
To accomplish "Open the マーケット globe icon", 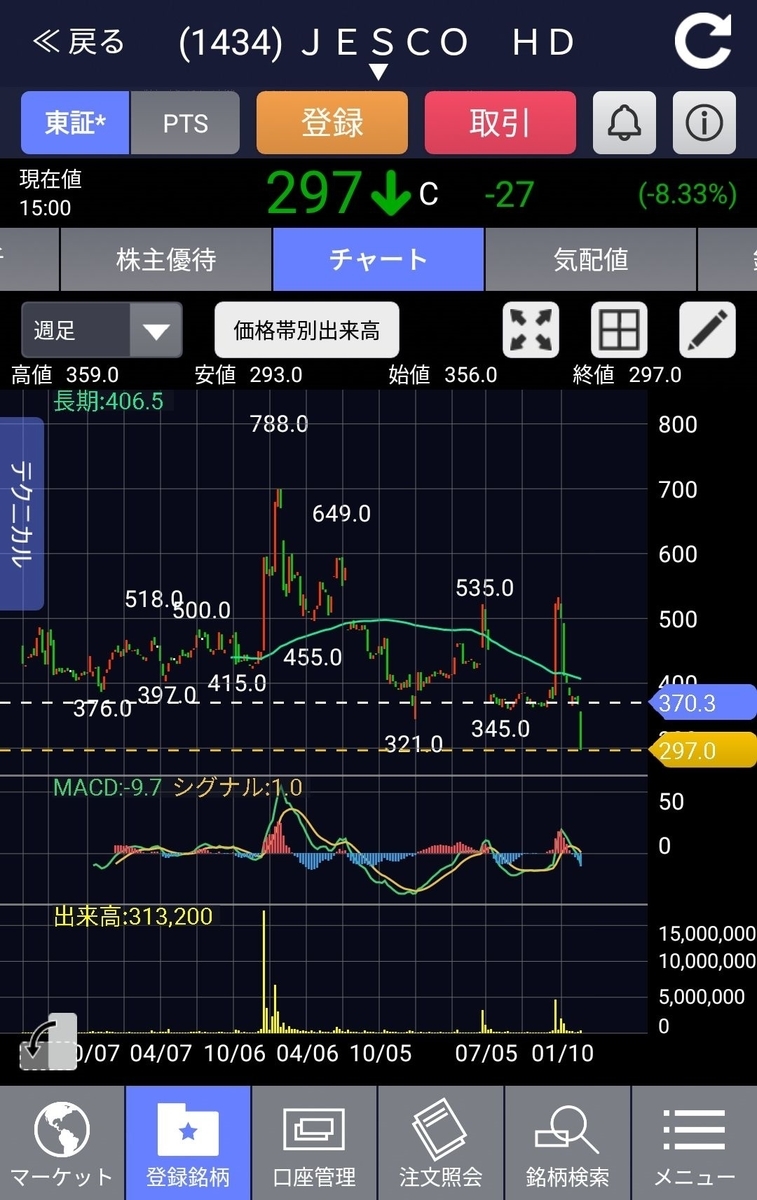I will click(x=62, y=1143).
